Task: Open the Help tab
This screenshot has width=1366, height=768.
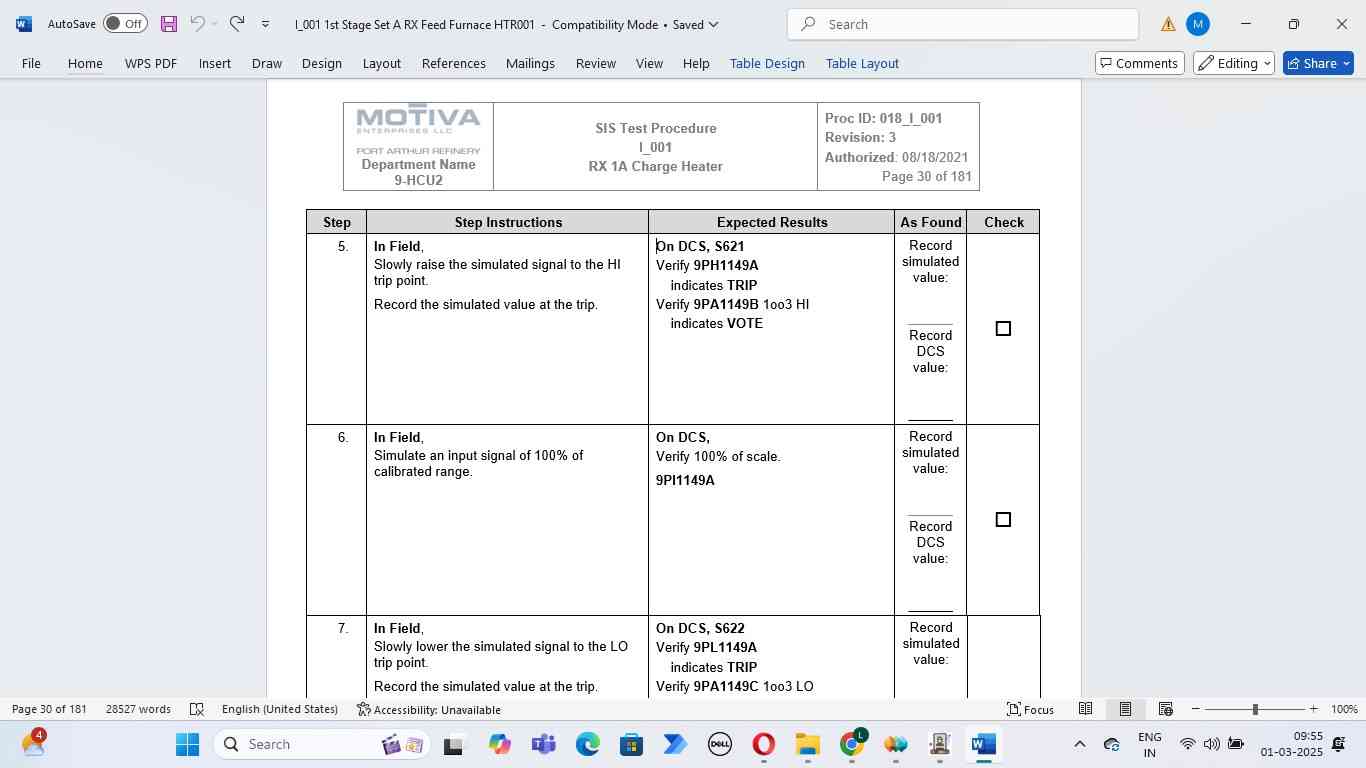Action: point(696,63)
